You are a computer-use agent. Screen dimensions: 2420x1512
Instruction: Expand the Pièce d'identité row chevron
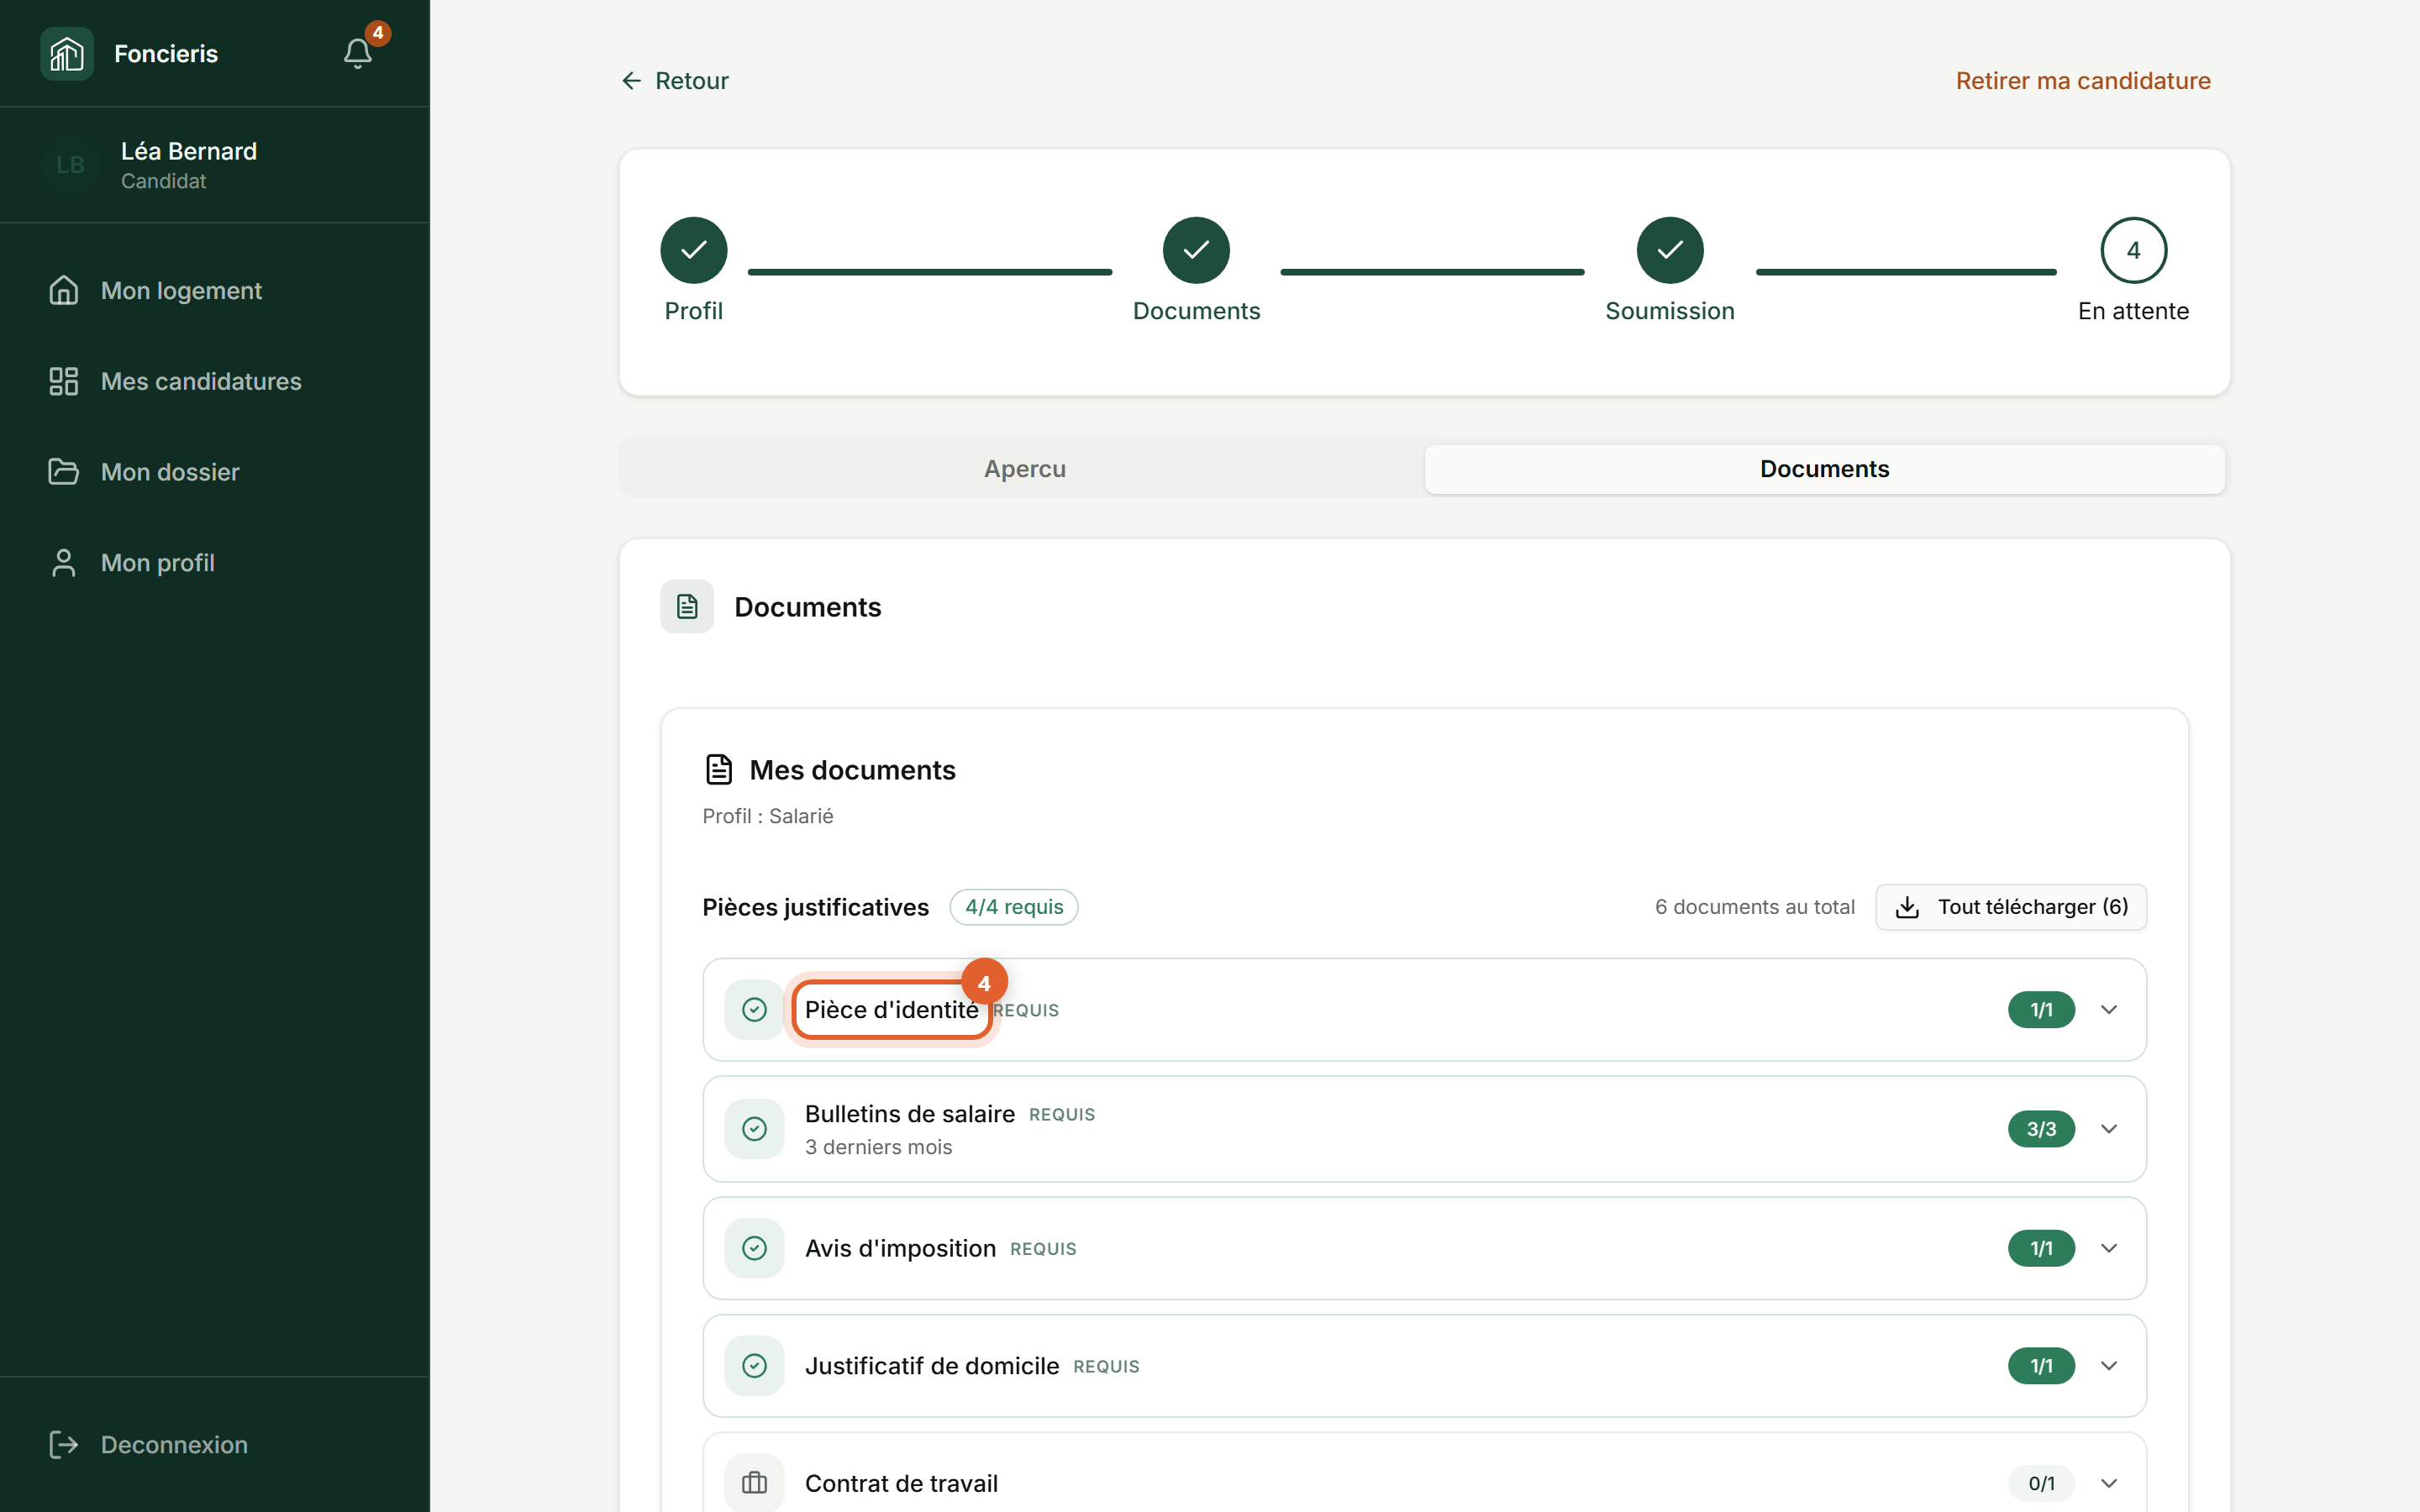(x=2109, y=1010)
